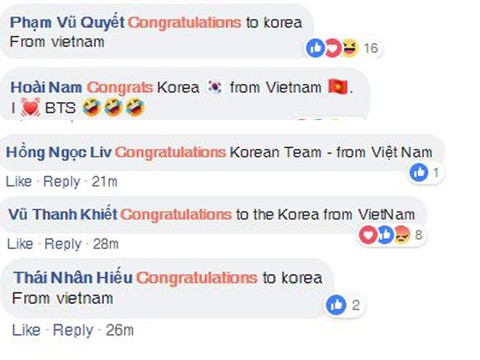Viewport: 480px width, 360px height.
Task: Open Hồng Ngọc Liv's profile link
Action: (x=59, y=153)
